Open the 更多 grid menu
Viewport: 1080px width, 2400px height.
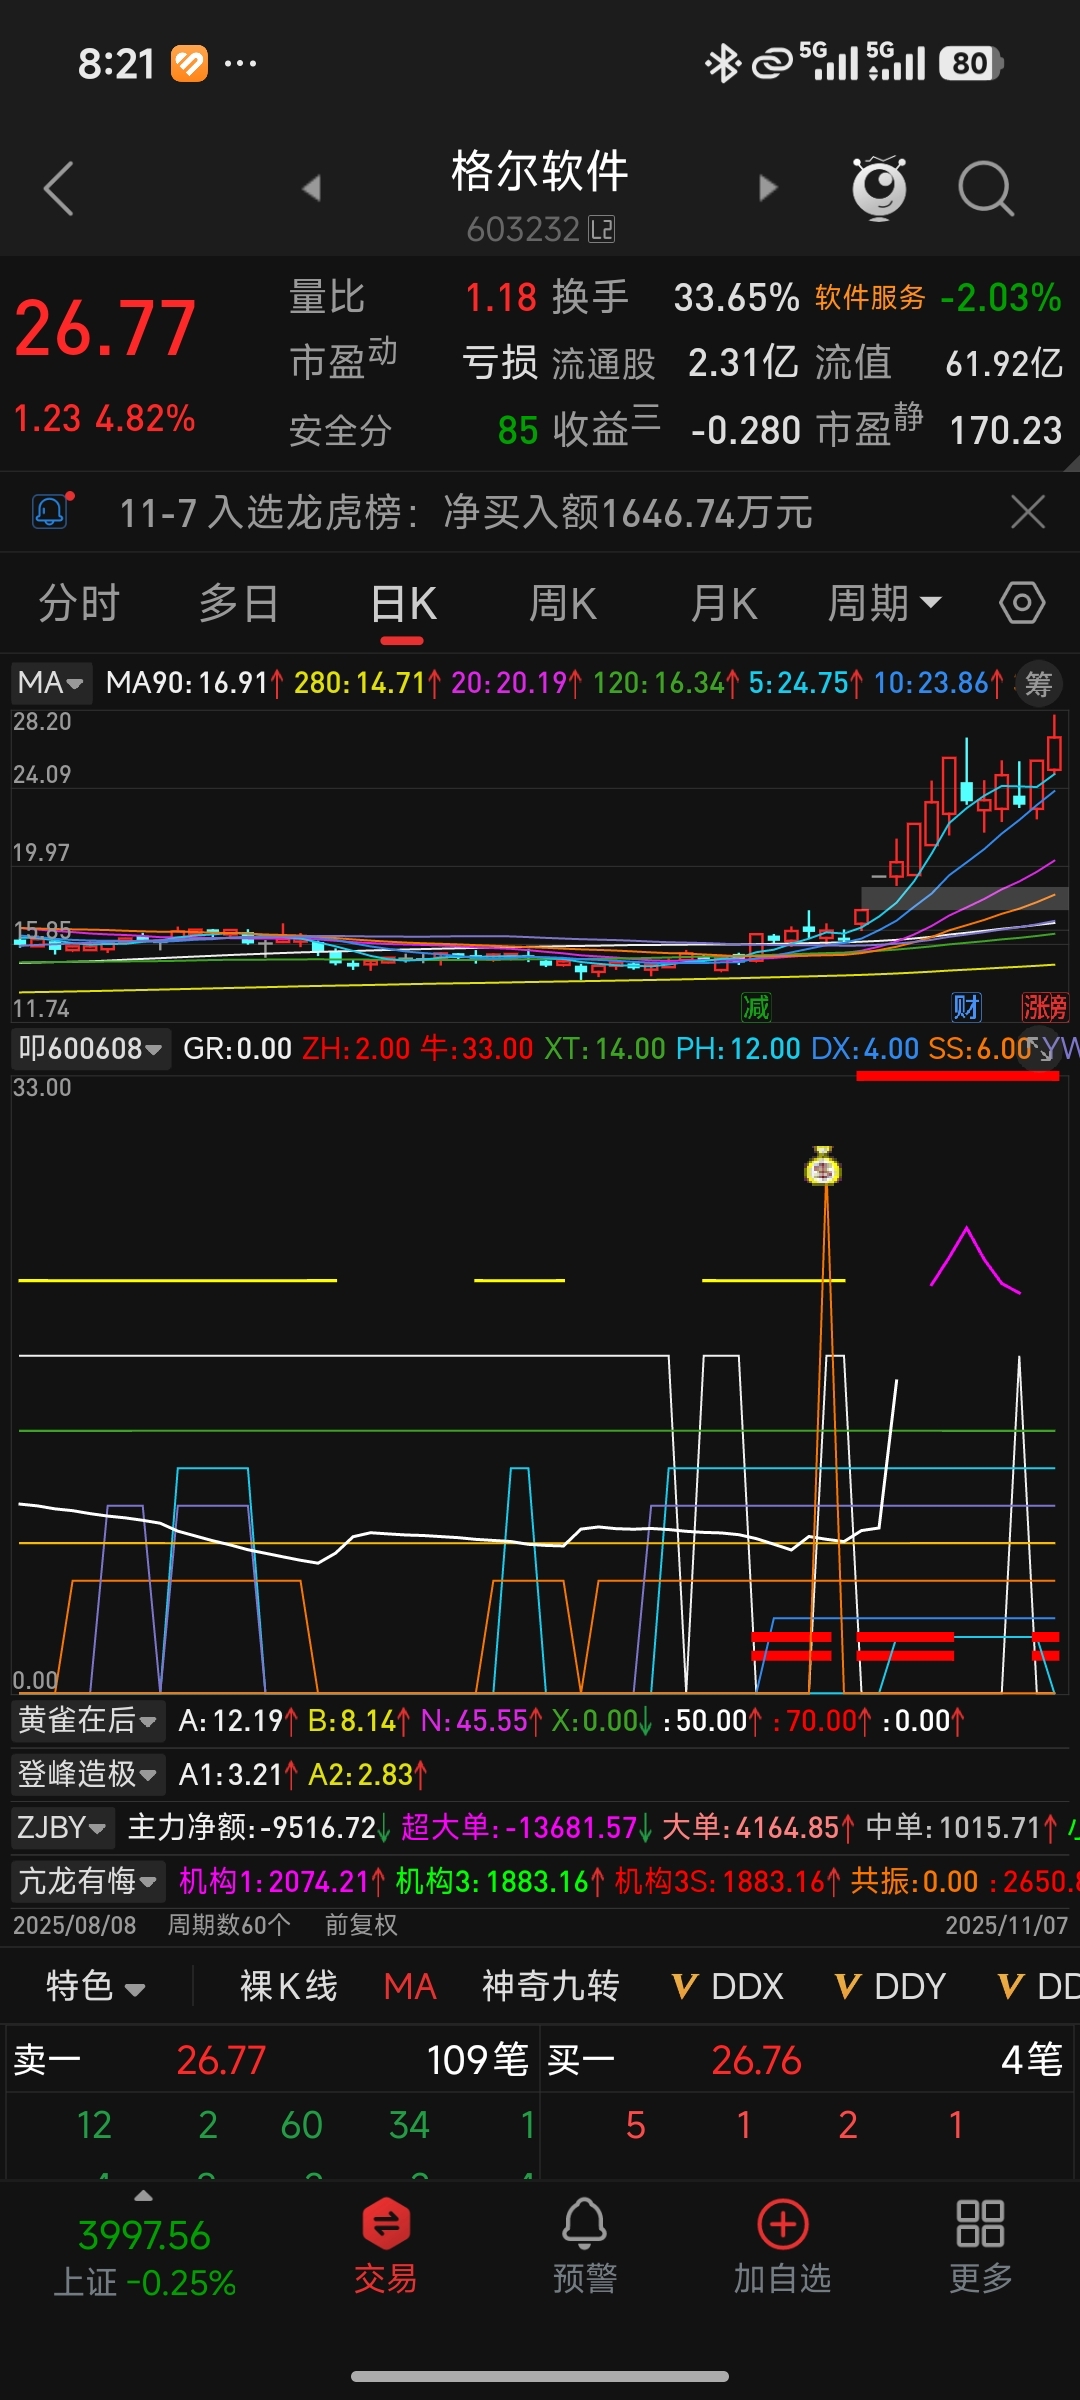click(x=981, y=2246)
